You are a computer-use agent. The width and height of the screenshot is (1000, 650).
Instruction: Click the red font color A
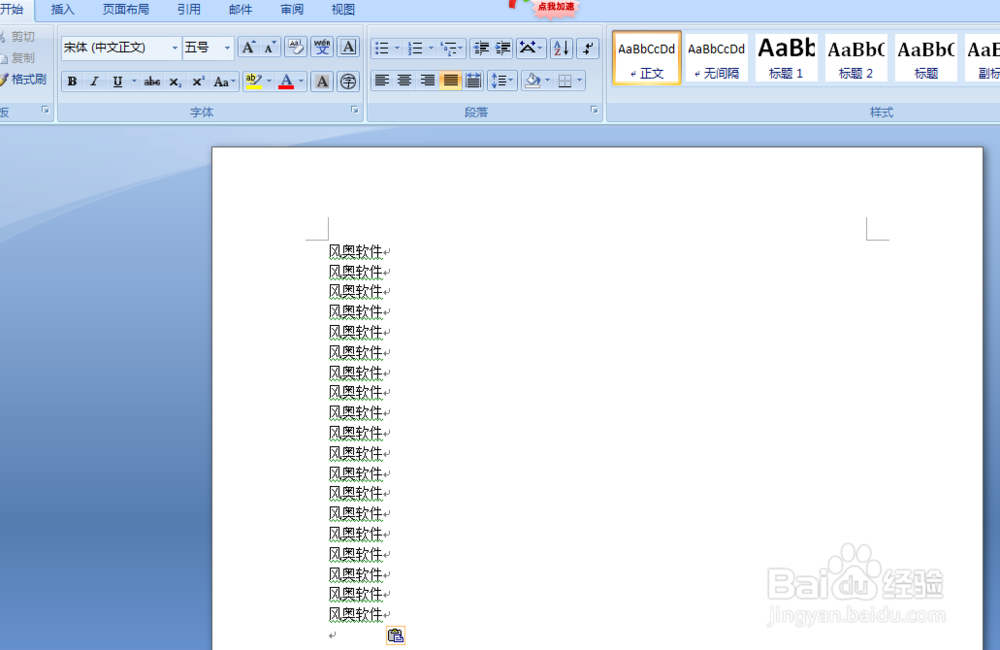[286, 82]
